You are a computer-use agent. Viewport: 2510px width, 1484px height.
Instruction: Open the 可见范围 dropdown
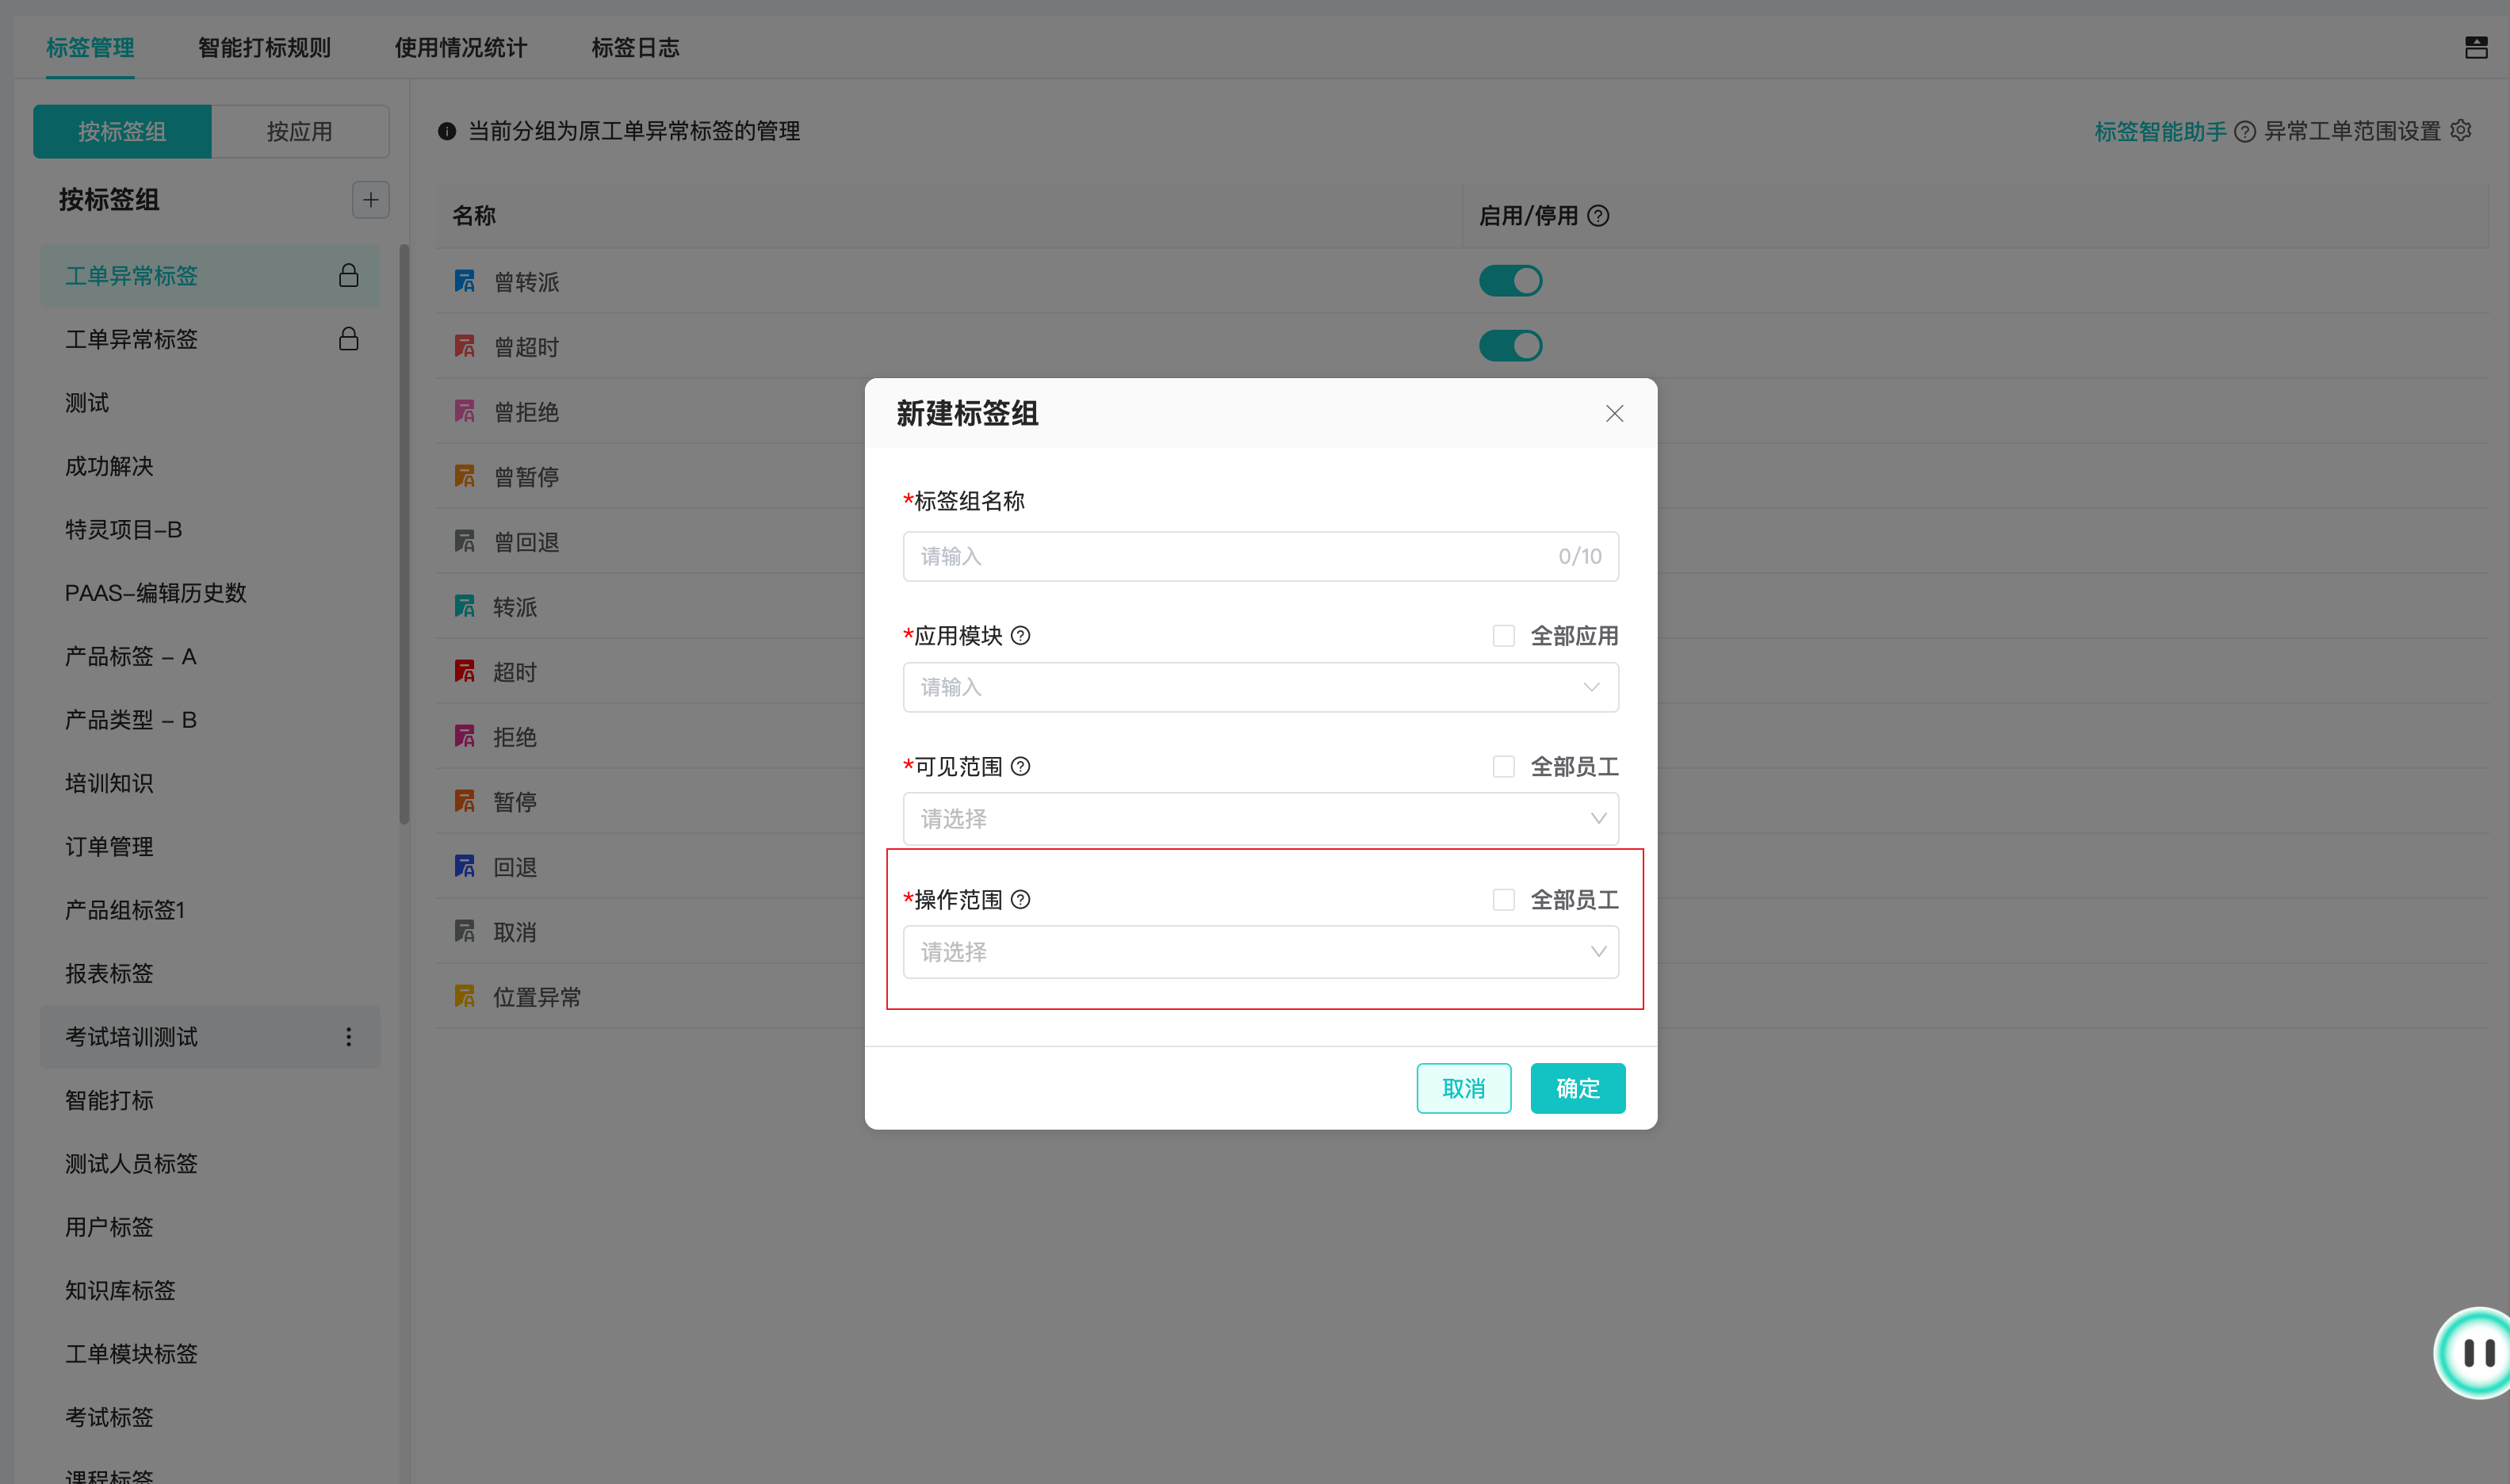[1260, 819]
